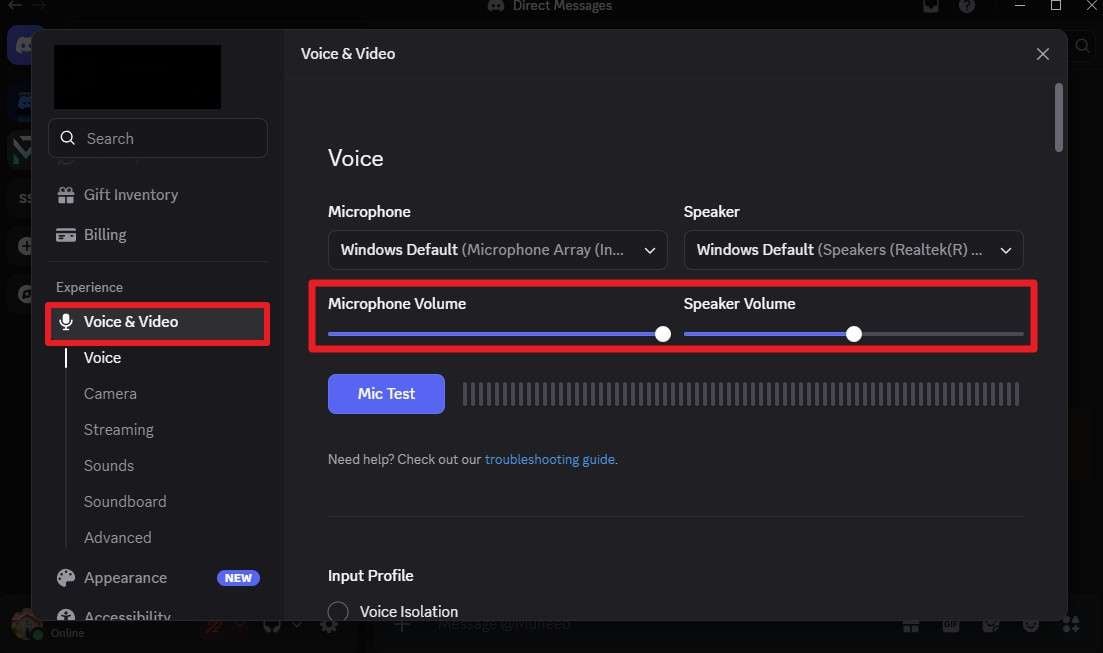Click the microphone icon beside Voice & Video
This screenshot has width=1103, height=653.
click(65, 322)
